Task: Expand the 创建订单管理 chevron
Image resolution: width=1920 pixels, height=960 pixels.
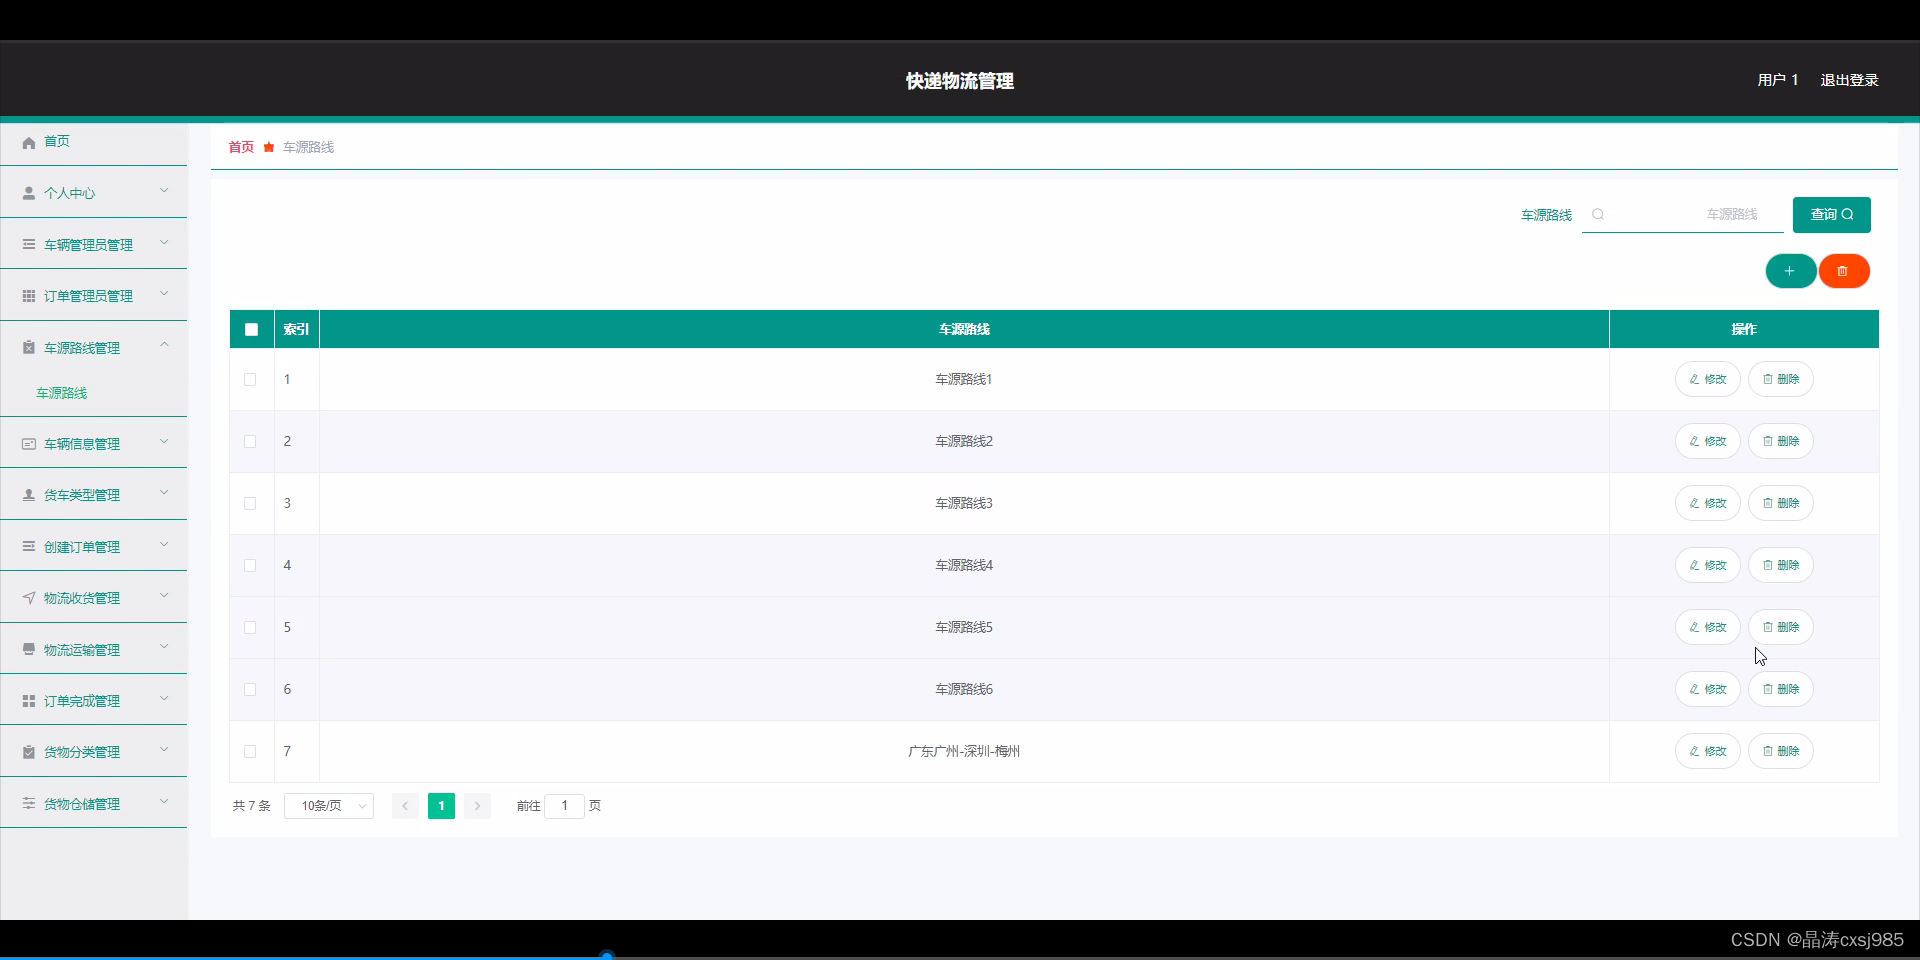Action: tap(164, 544)
